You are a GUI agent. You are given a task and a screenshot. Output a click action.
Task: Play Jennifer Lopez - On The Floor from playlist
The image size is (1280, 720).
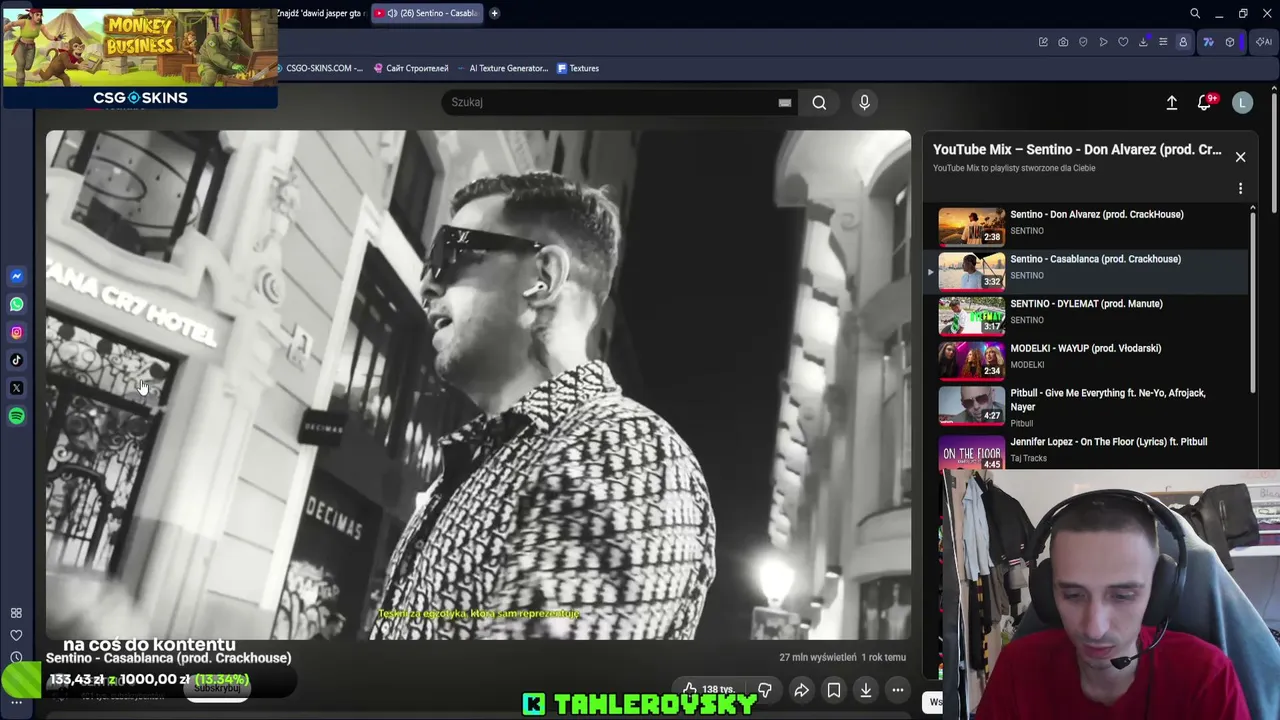[x=1085, y=451]
